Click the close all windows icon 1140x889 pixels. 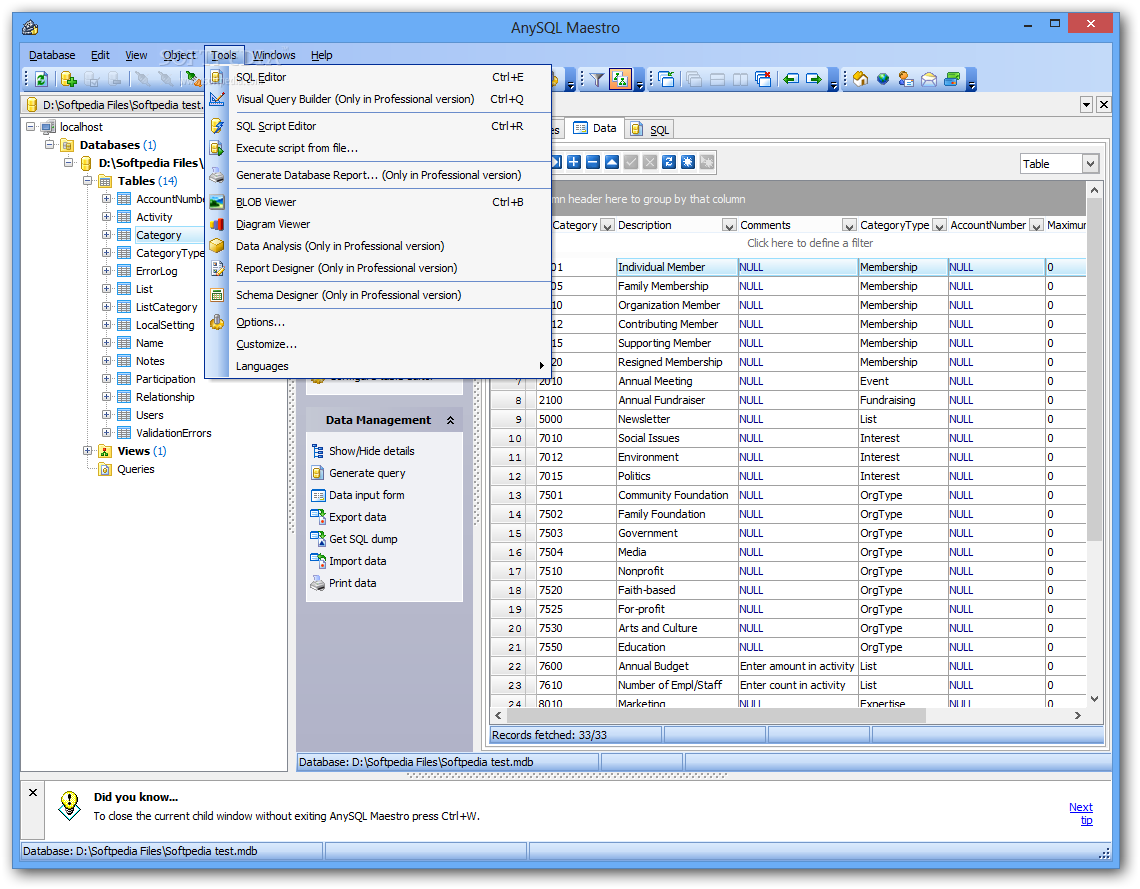tap(763, 79)
